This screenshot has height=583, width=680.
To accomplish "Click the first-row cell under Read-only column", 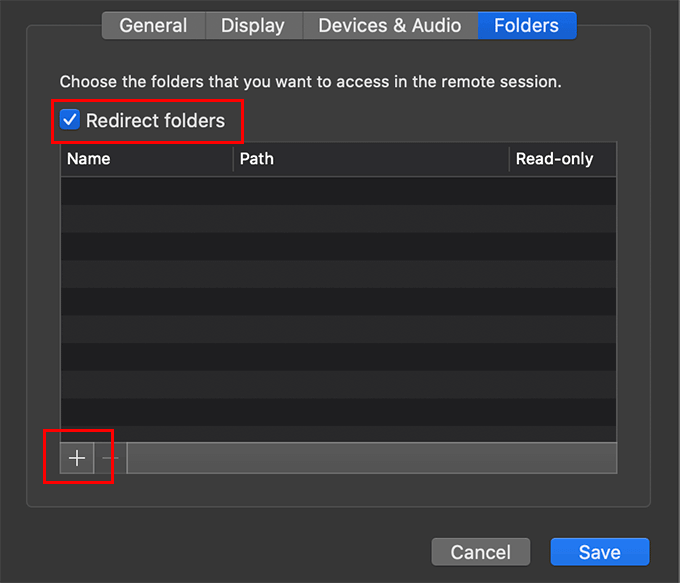I will click(562, 191).
